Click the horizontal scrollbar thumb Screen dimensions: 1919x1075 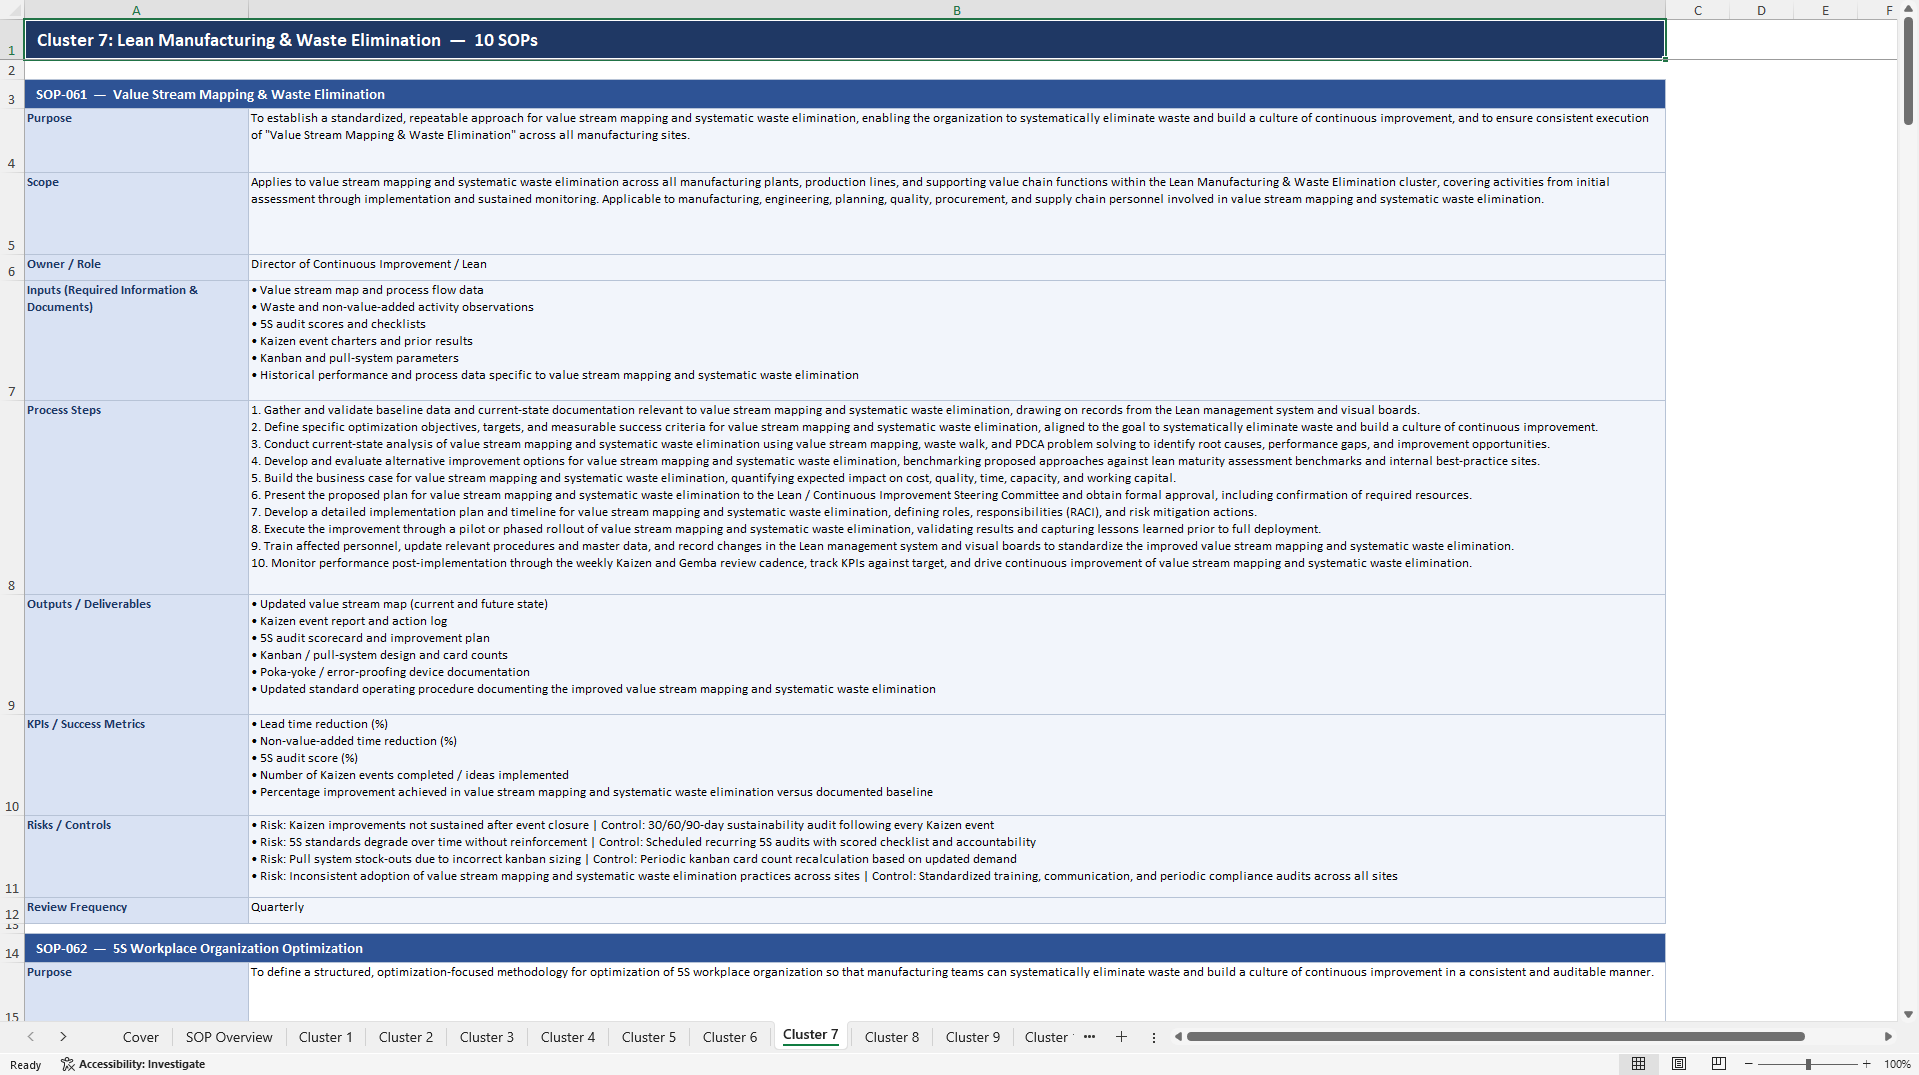tap(1495, 1037)
